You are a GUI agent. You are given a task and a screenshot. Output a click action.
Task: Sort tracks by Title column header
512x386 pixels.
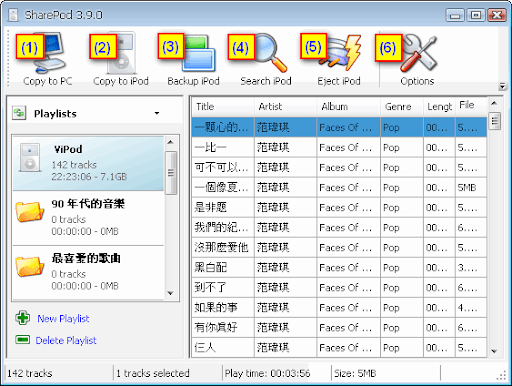coord(223,107)
